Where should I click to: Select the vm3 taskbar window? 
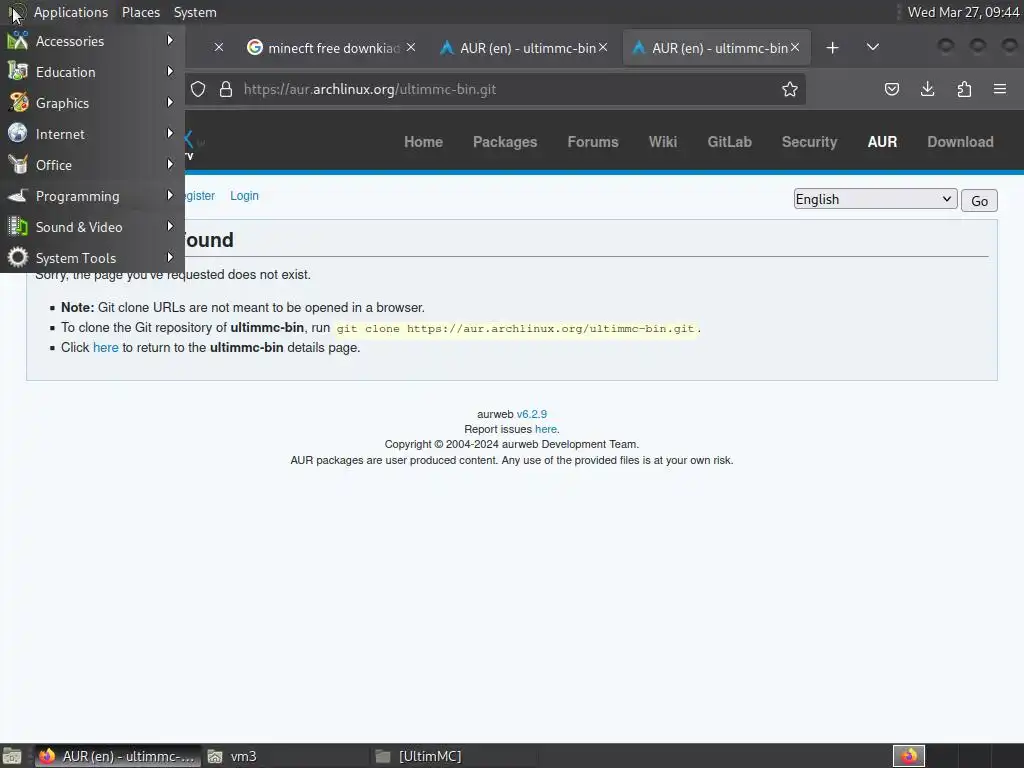pos(285,756)
